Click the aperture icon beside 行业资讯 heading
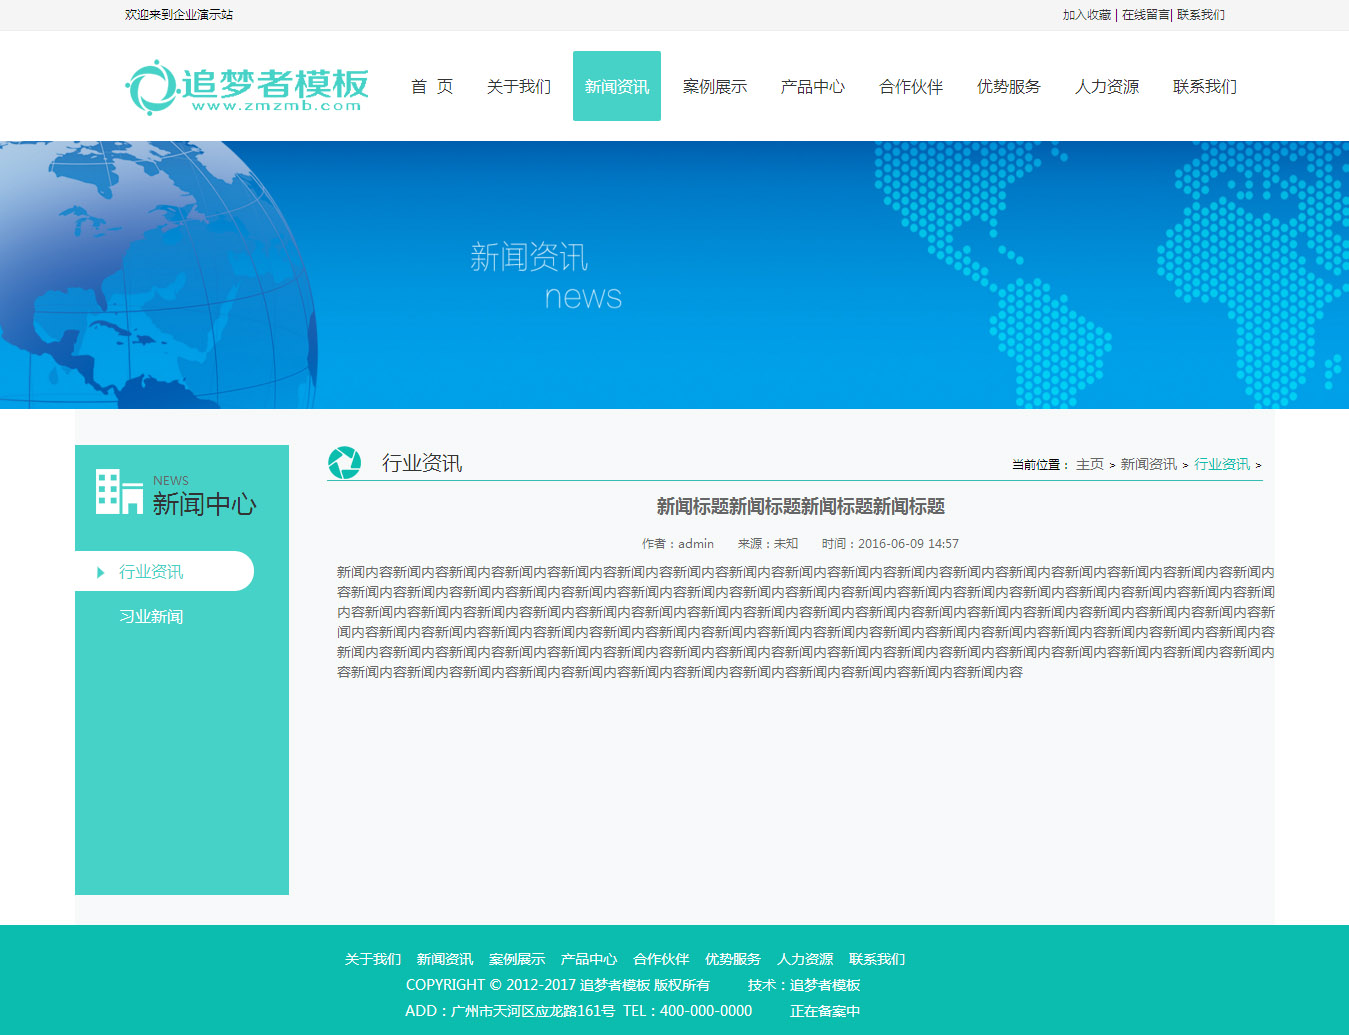Viewport: 1349px width, 1035px height. [345, 463]
